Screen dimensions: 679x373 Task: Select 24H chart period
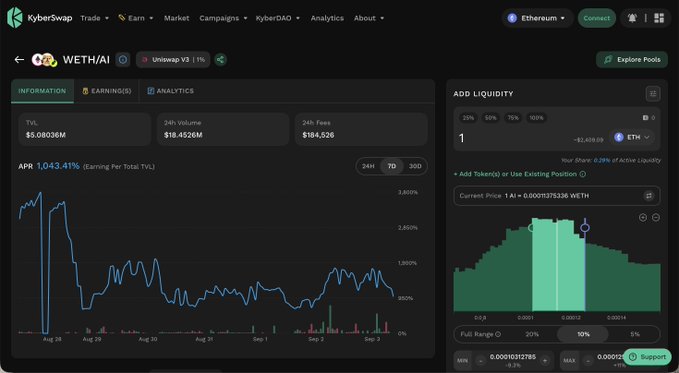368,166
